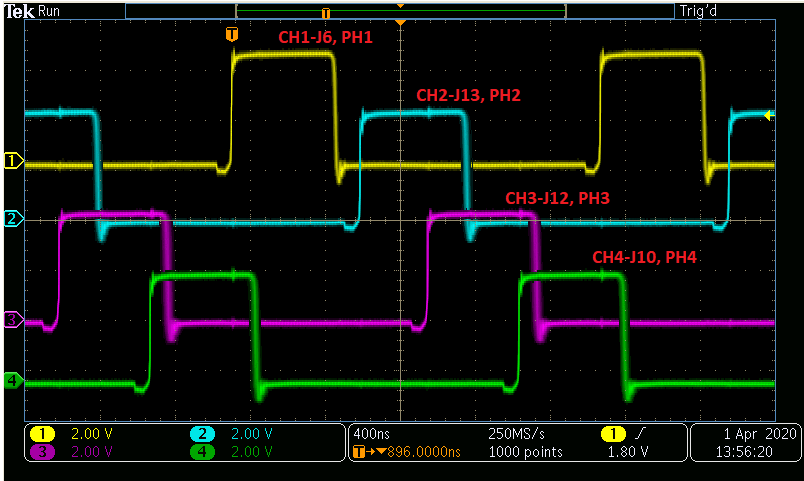Click the 1 Apr 2020 date readout
The height and width of the screenshot is (481, 804).
[760, 434]
